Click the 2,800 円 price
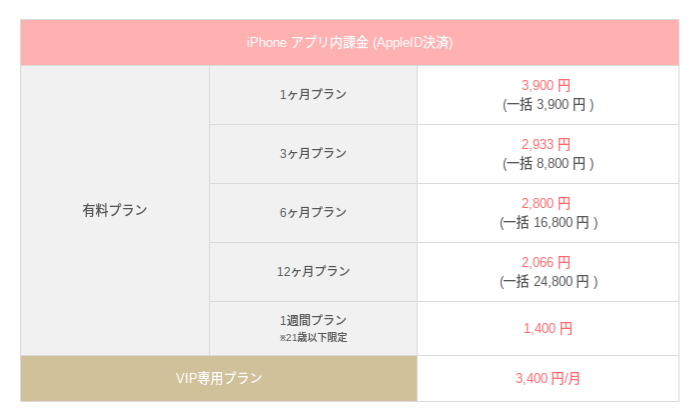The height and width of the screenshot is (419, 697). (x=546, y=203)
